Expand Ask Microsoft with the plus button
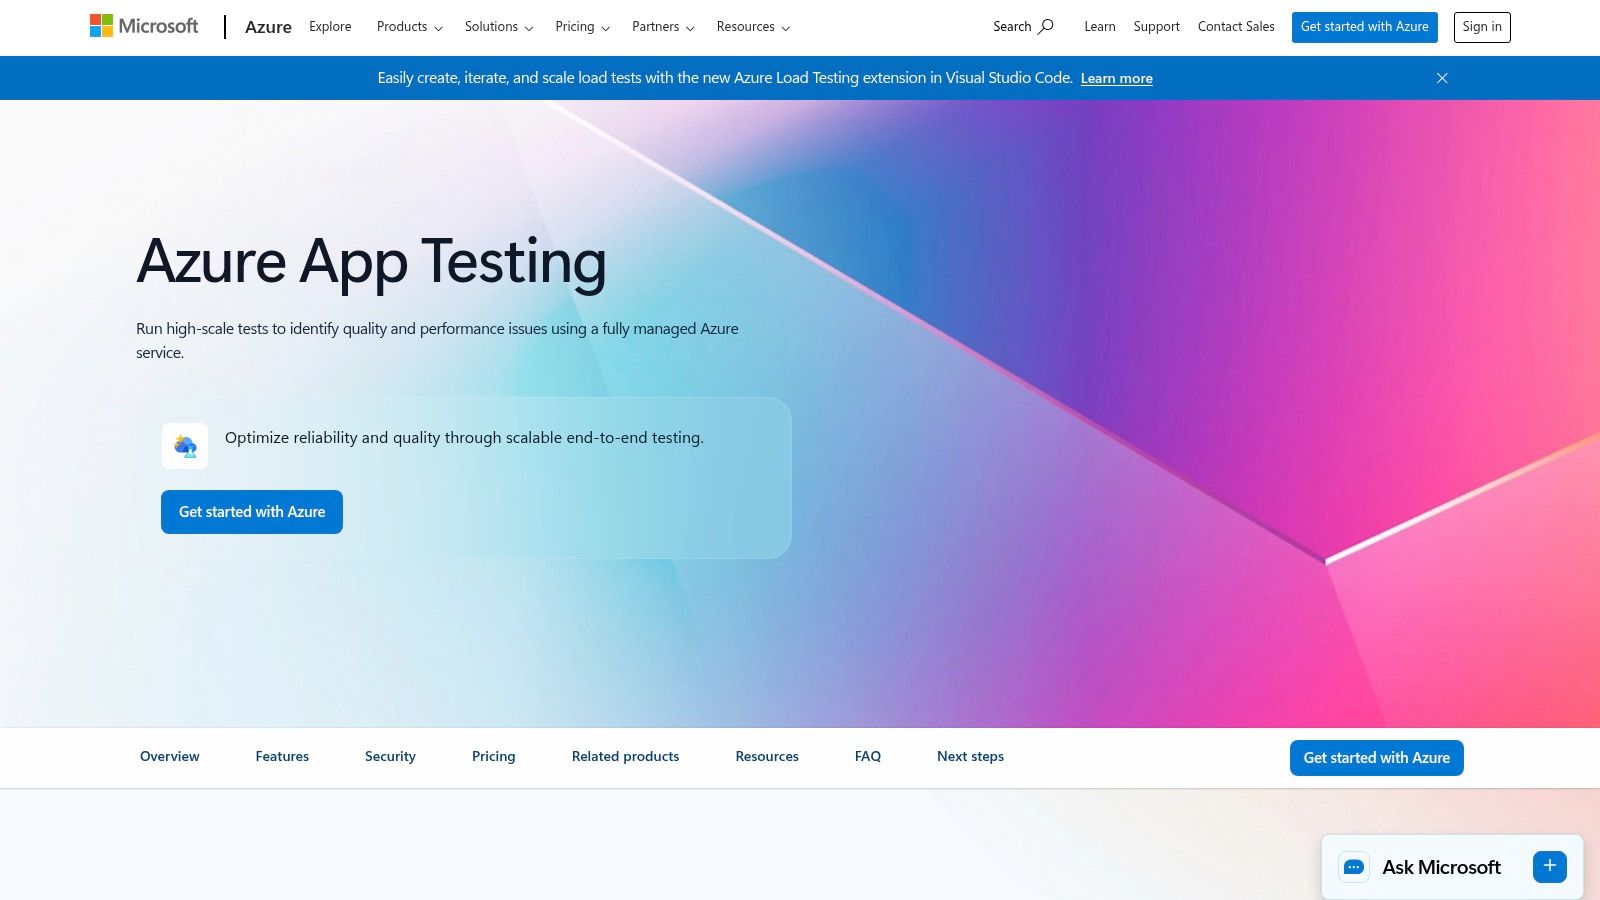Screen dimensions: 1600x900 [1550, 866]
